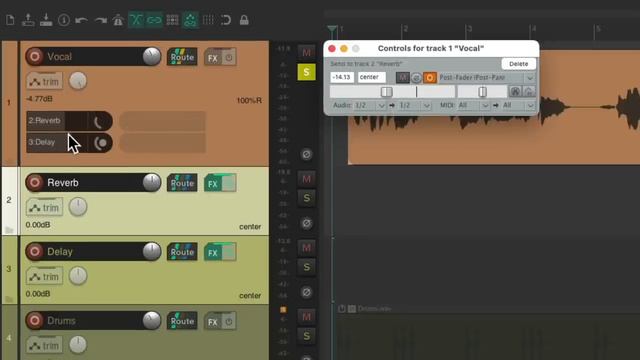Image resolution: width=640 pixels, height=360 pixels.
Task: Mute the Reverb track
Action: [307, 178]
